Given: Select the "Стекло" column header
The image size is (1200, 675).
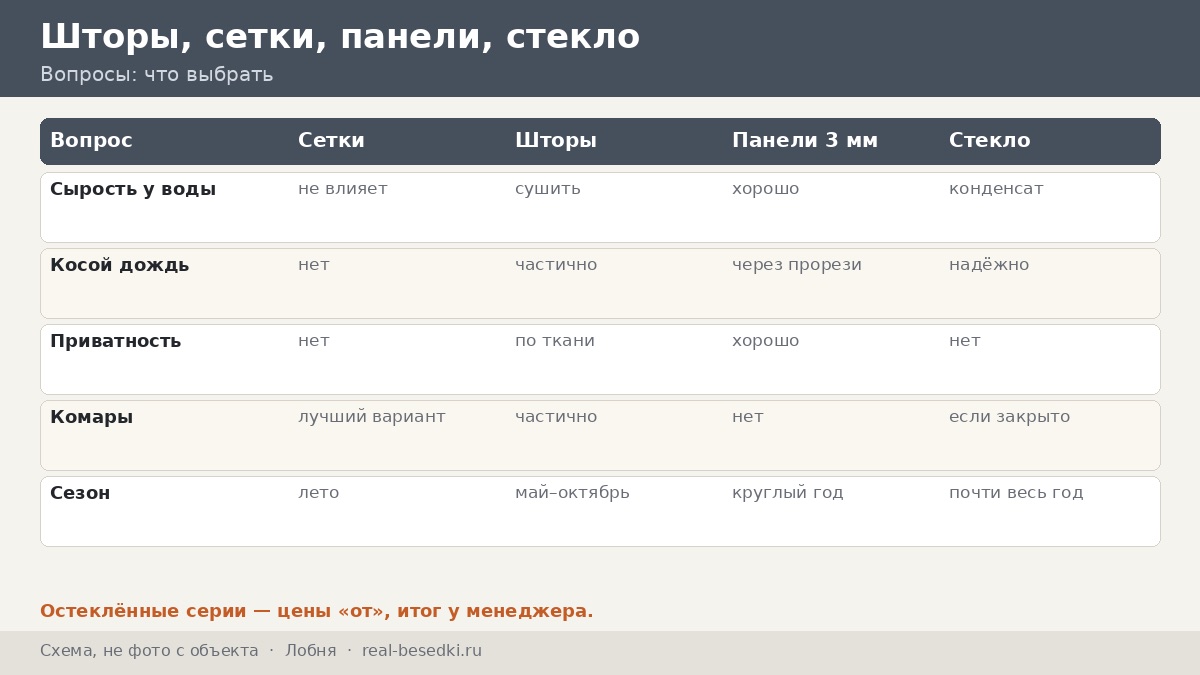Looking at the screenshot, I should 989,141.
